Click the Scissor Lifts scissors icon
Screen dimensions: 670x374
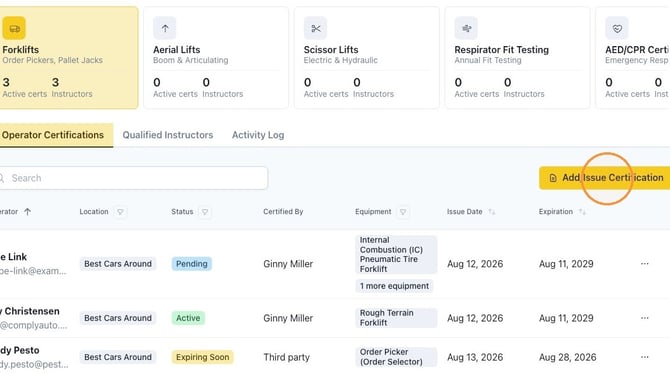pos(315,28)
